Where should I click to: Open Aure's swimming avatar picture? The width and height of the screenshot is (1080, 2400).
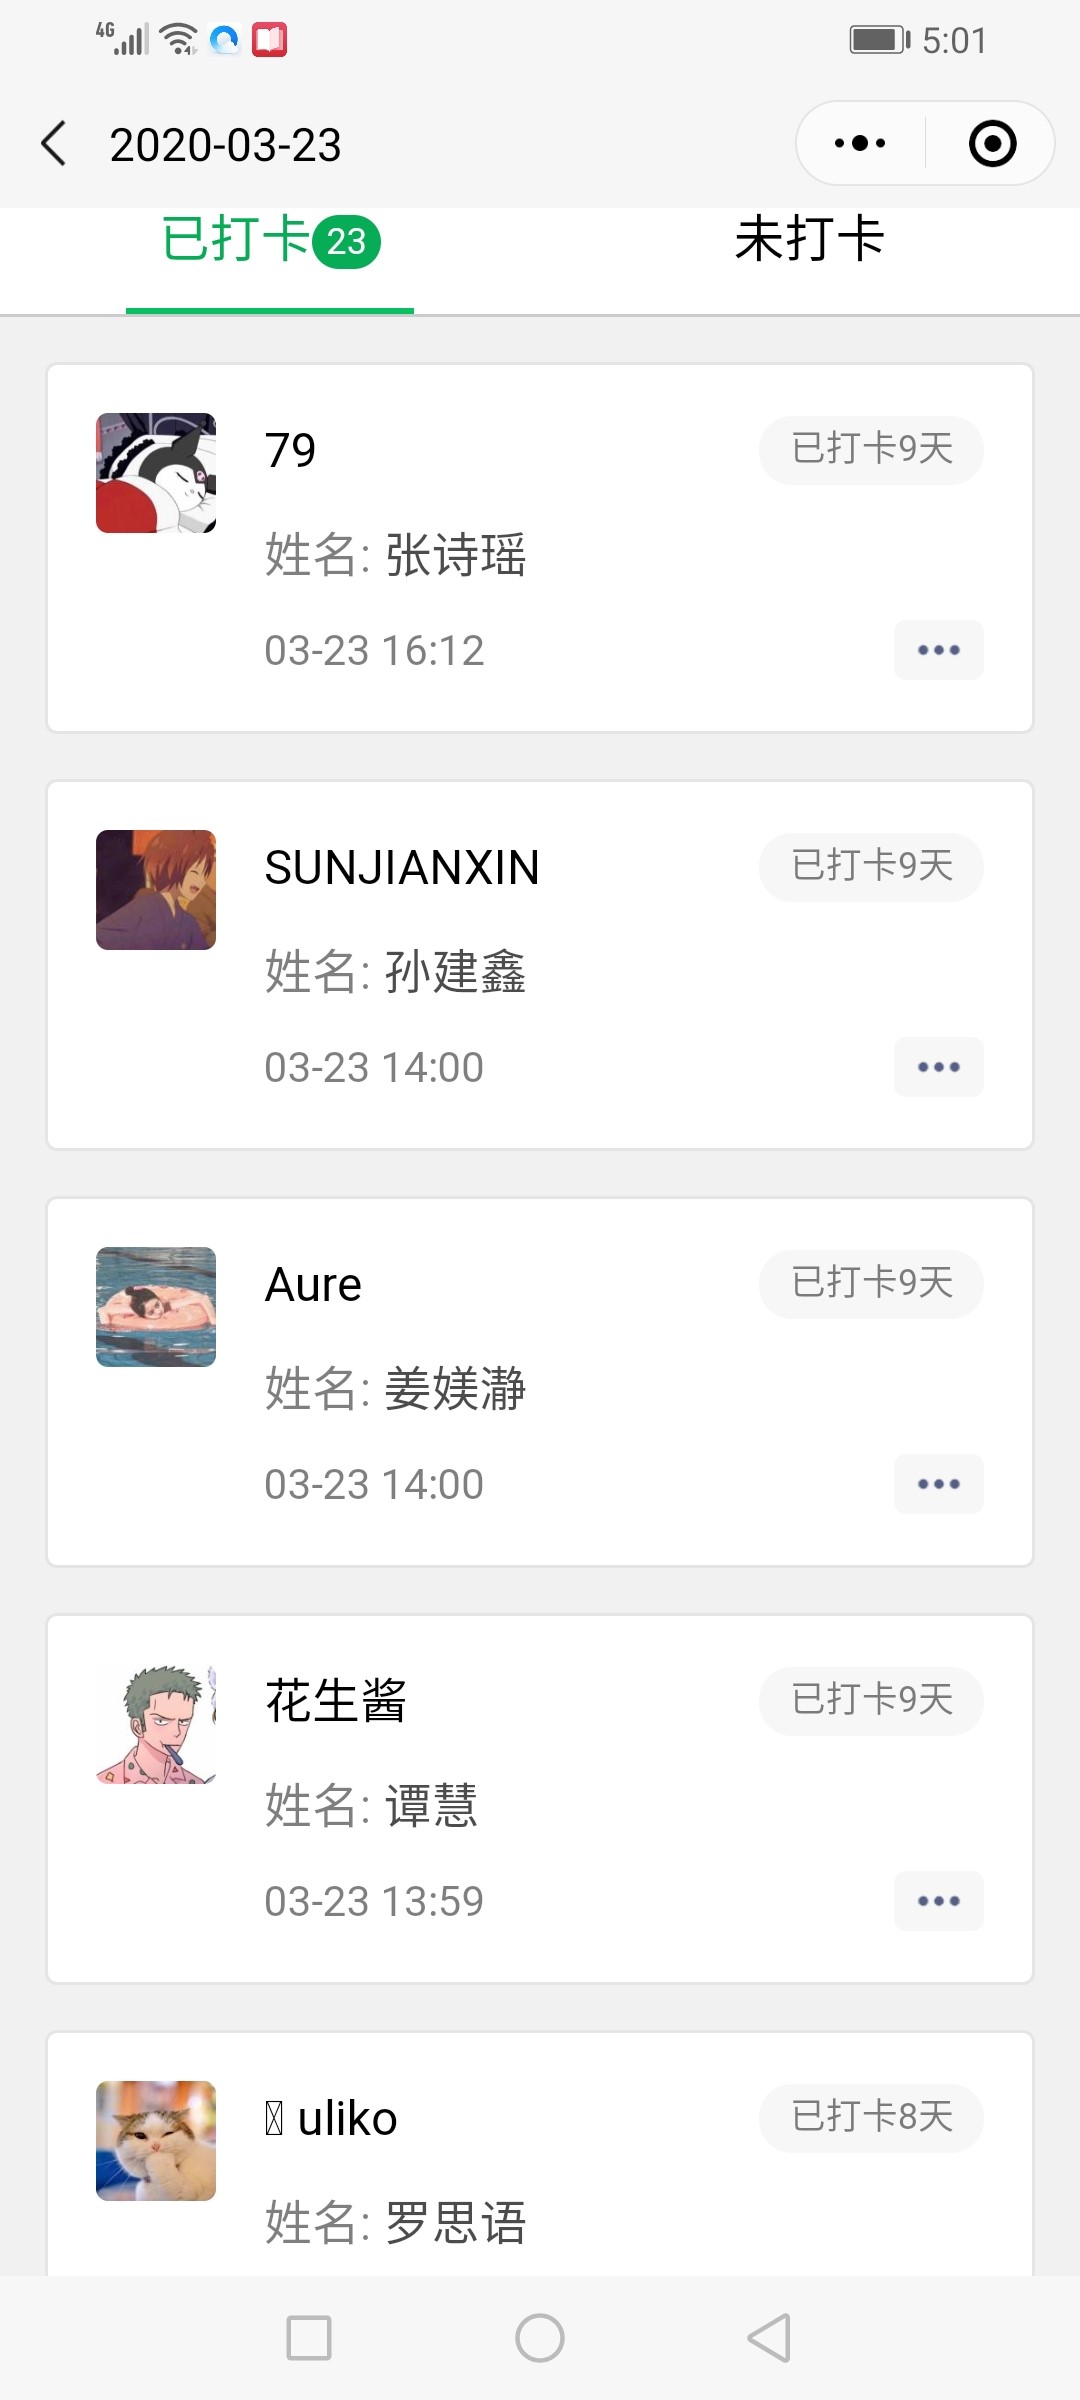click(x=156, y=1307)
